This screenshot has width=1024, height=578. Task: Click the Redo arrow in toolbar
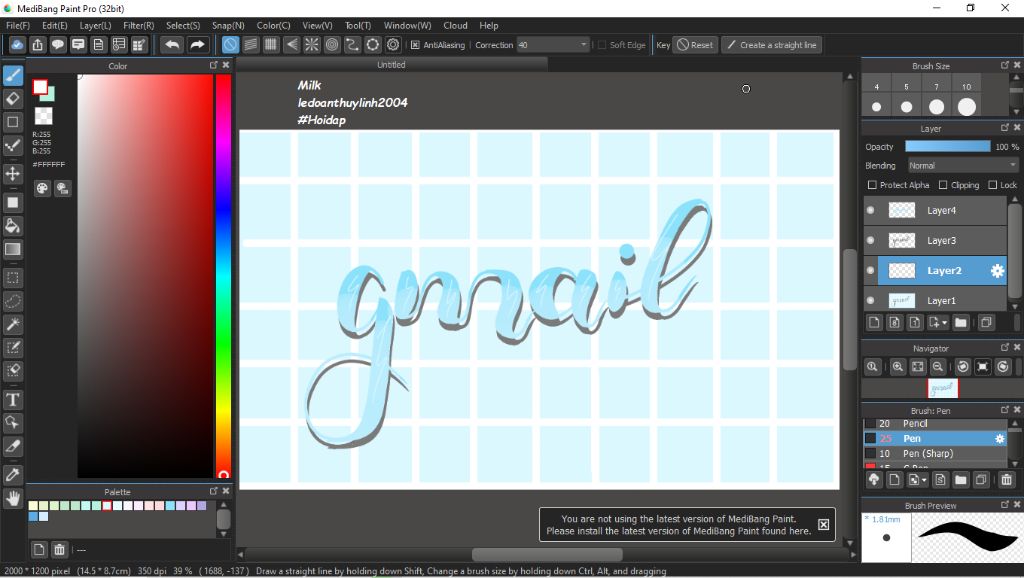(197, 45)
